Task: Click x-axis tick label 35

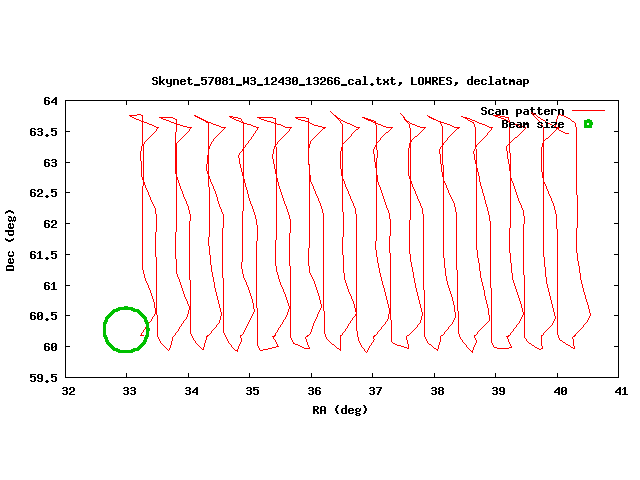Action: [x=252, y=391]
